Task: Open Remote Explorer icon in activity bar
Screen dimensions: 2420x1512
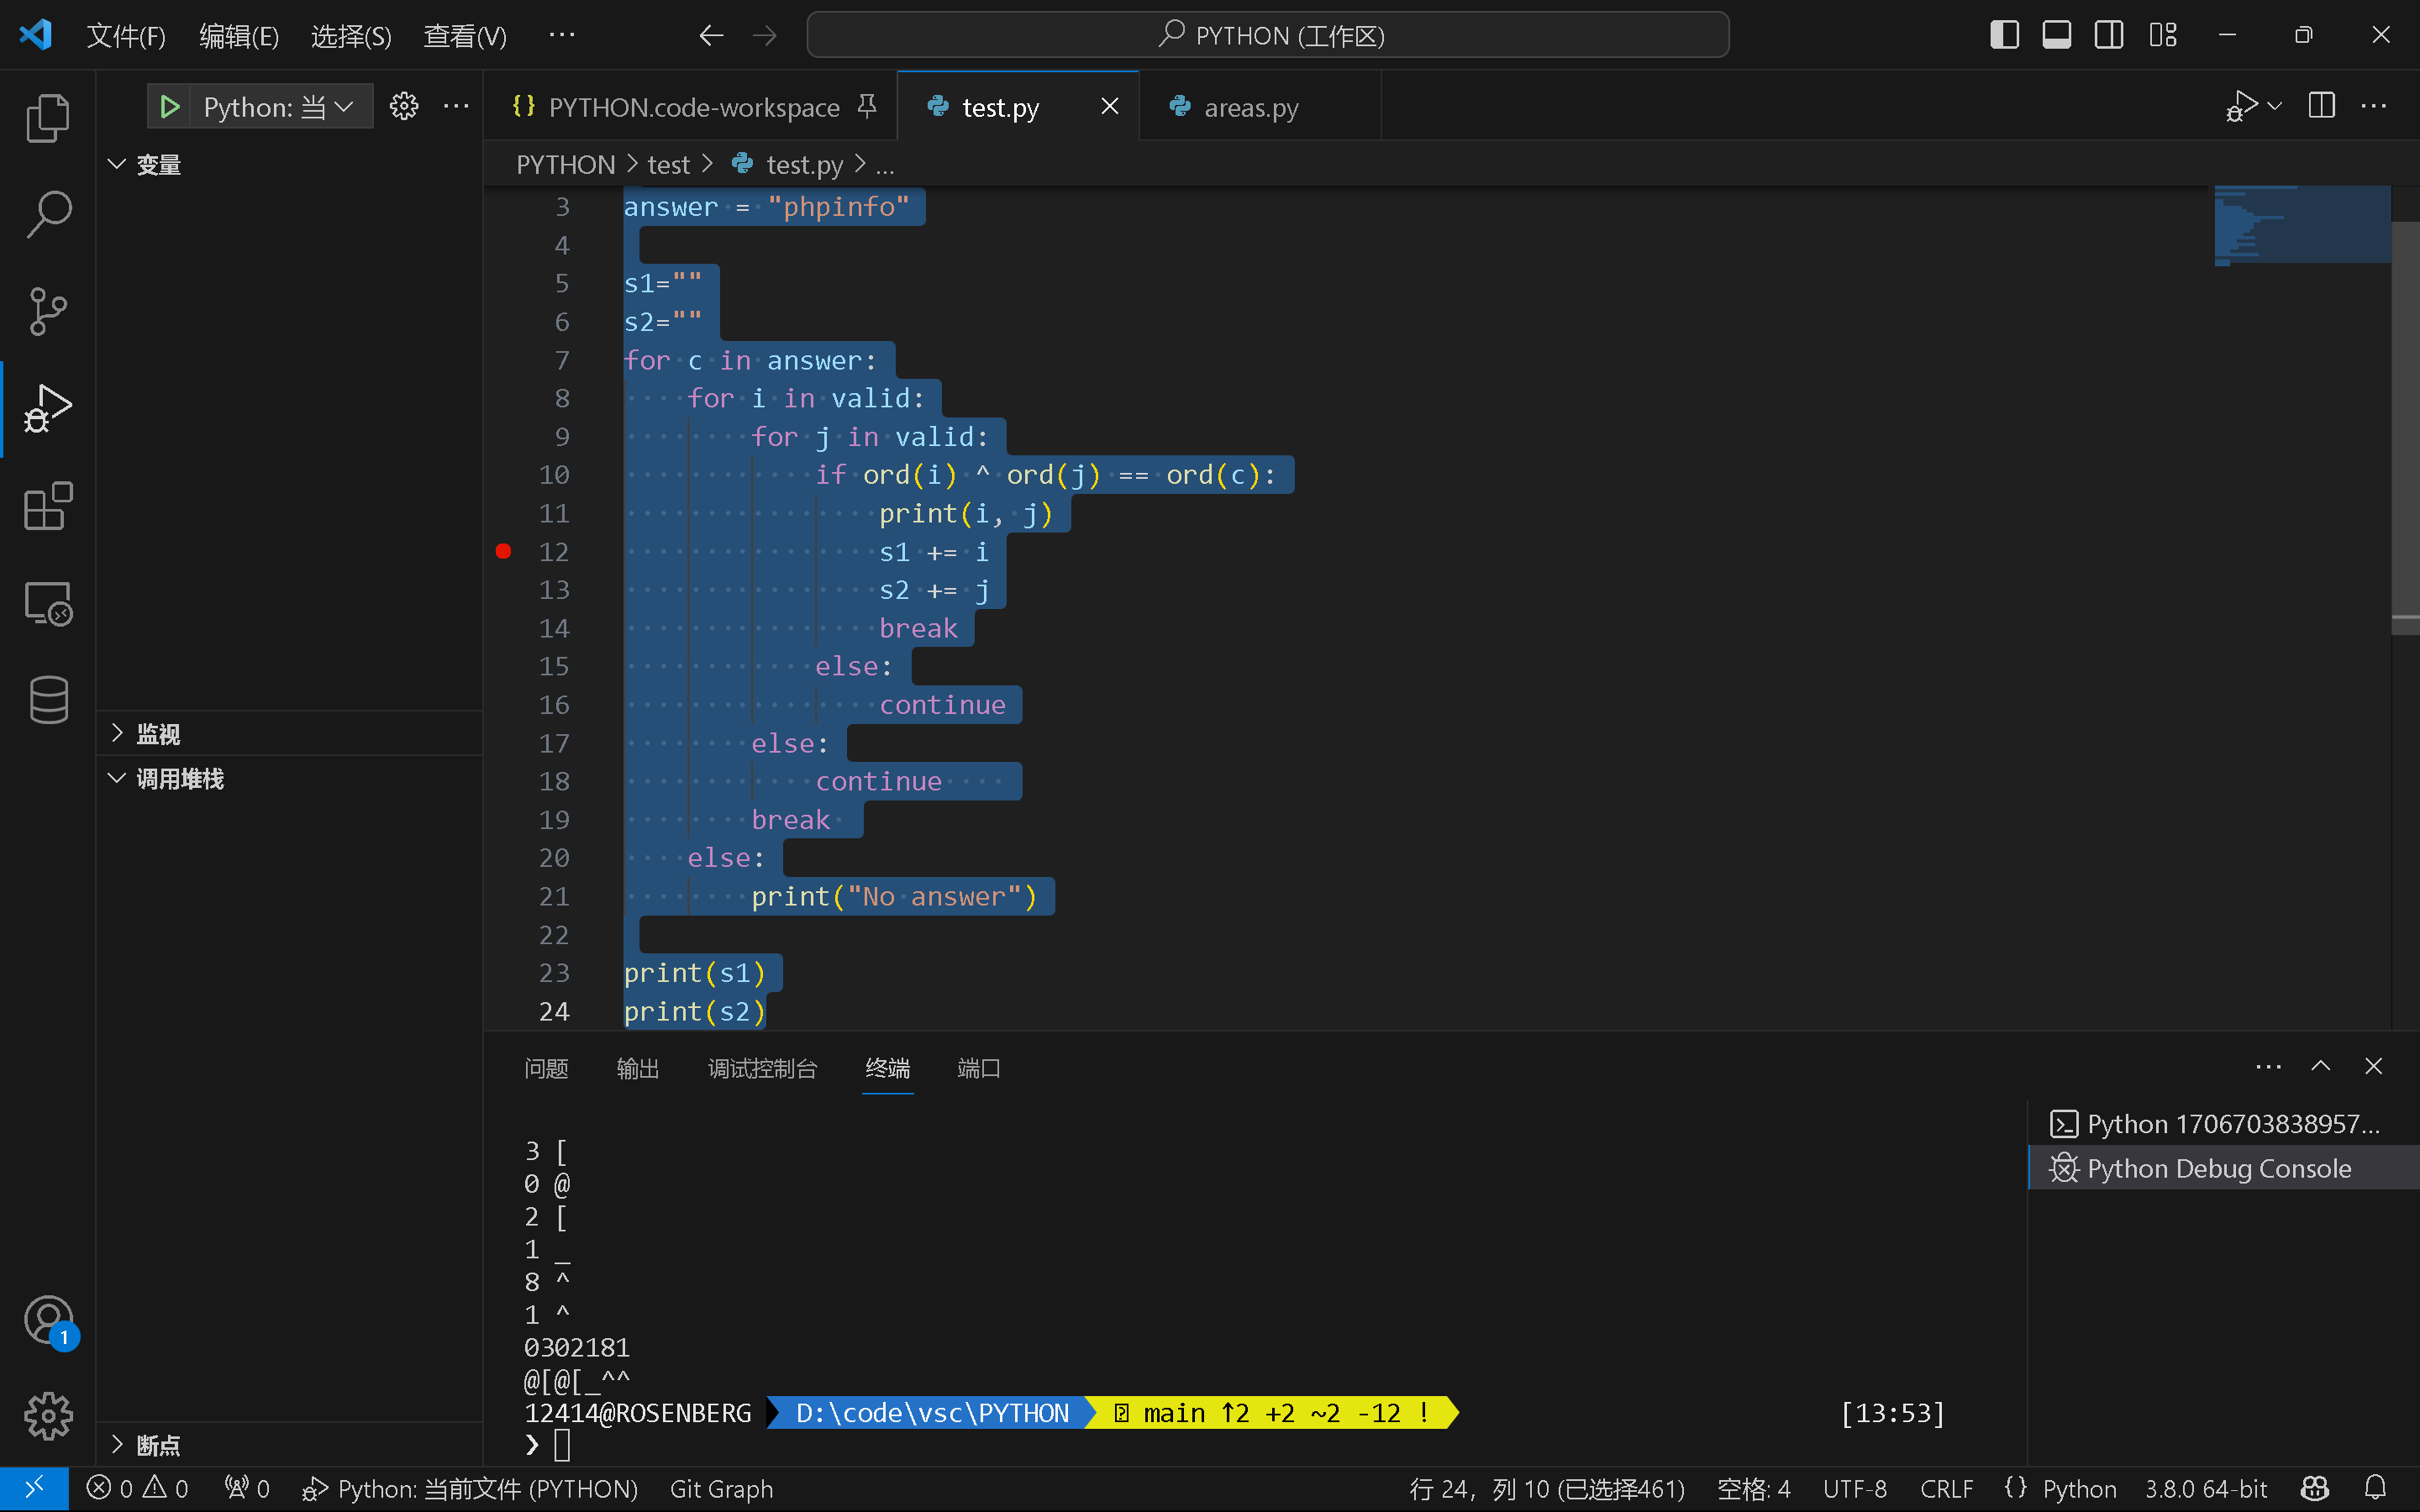Action: 47,604
